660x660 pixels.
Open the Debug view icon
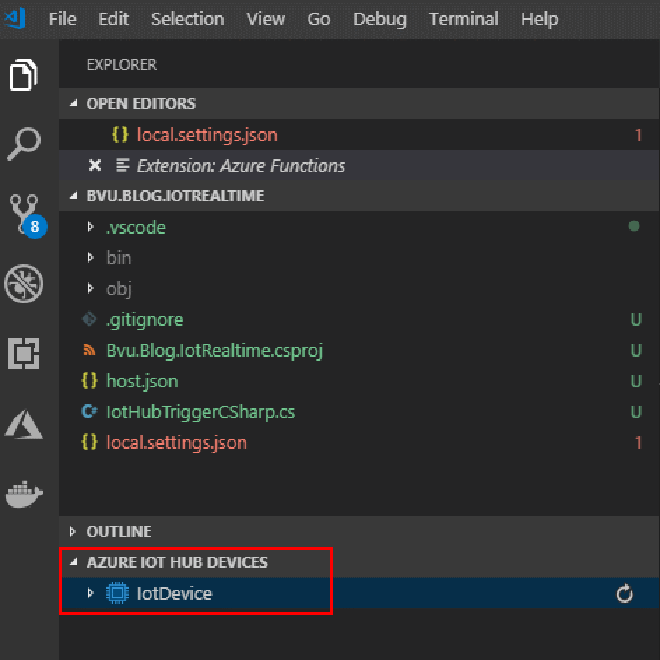(x=24, y=284)
